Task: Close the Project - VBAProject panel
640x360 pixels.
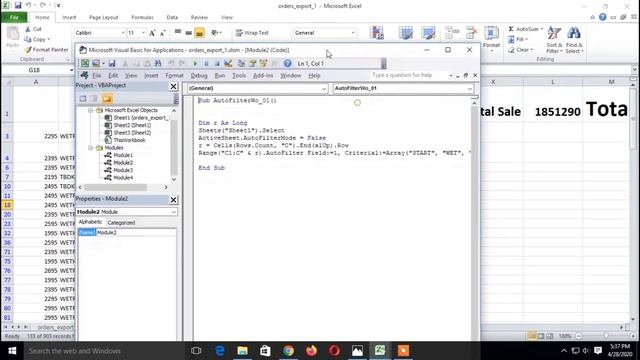Action: (x=173, y=86)
